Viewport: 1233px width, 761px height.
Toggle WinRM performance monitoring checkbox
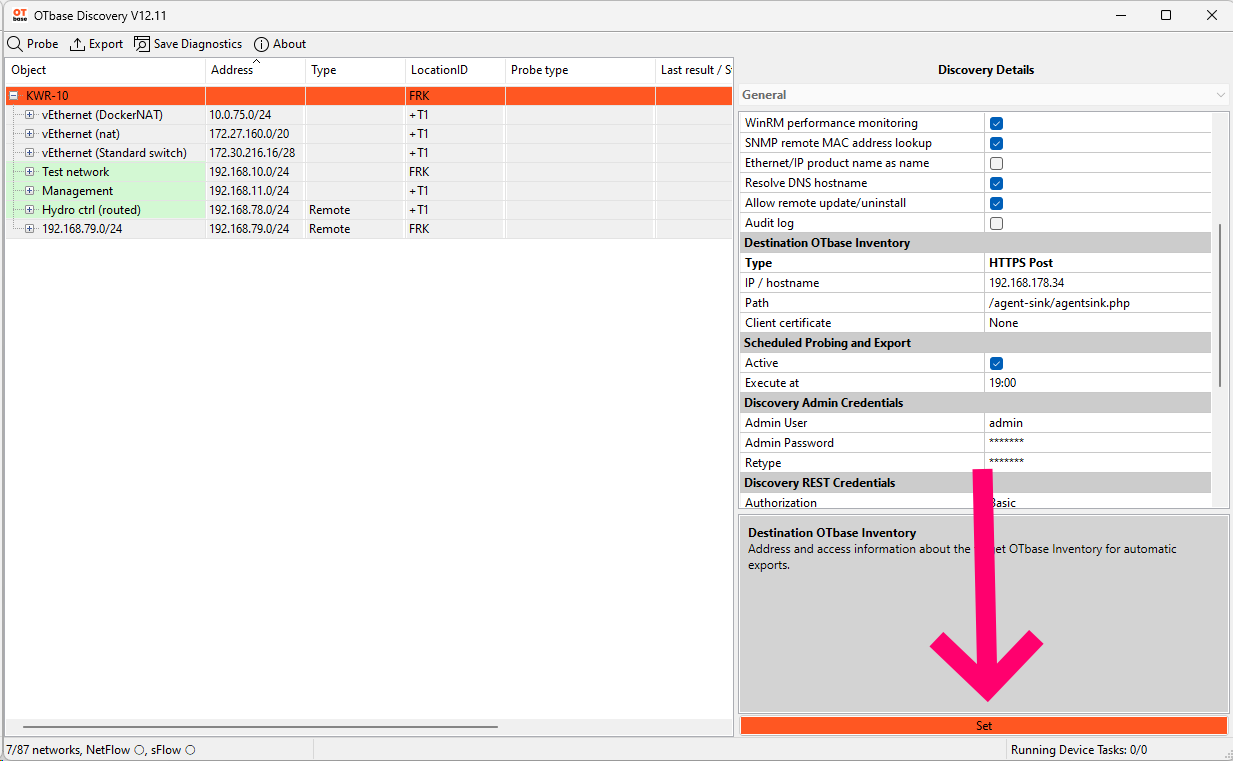pyautogui.click(x=996, y=123)
